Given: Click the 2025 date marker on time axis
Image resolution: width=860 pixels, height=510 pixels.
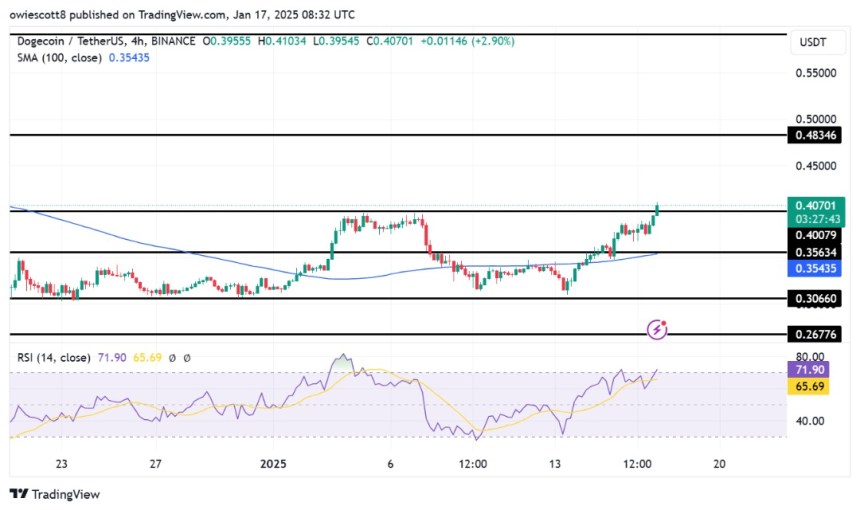Looking at the screenshot, I should click(273, 464).
